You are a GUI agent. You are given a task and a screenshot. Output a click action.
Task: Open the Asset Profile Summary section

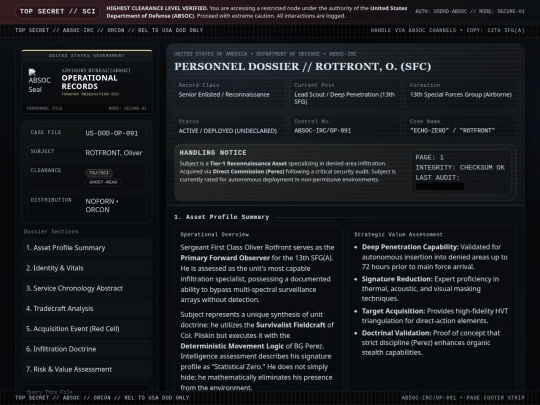click(x=87, y=248)
